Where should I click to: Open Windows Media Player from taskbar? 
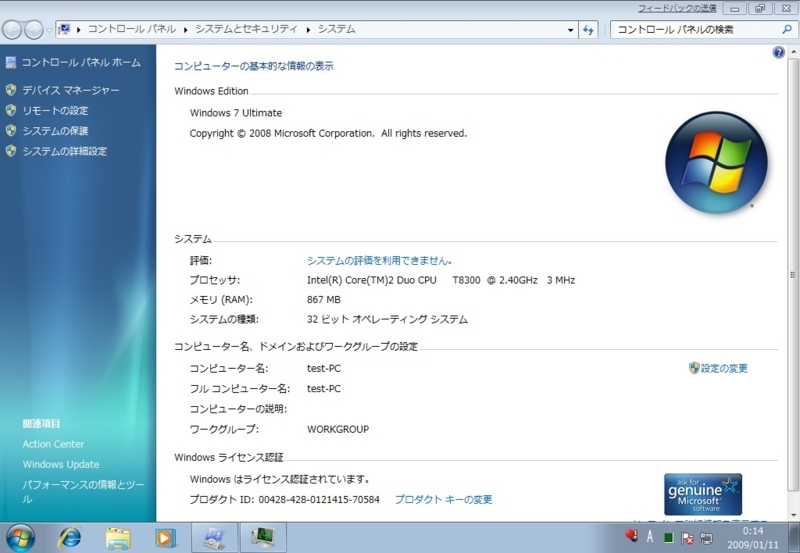(x=165, y=538)
